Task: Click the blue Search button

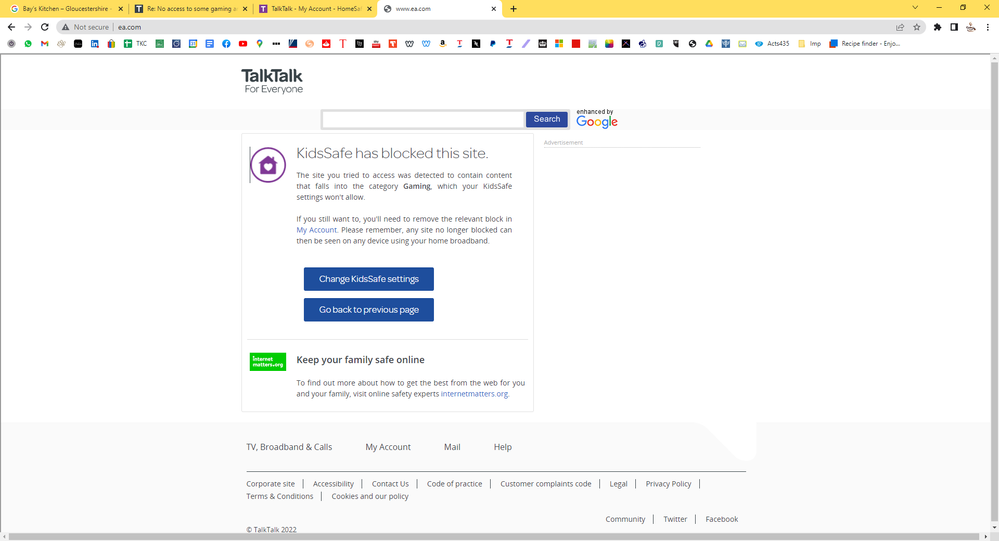Action: click(547, 119)
